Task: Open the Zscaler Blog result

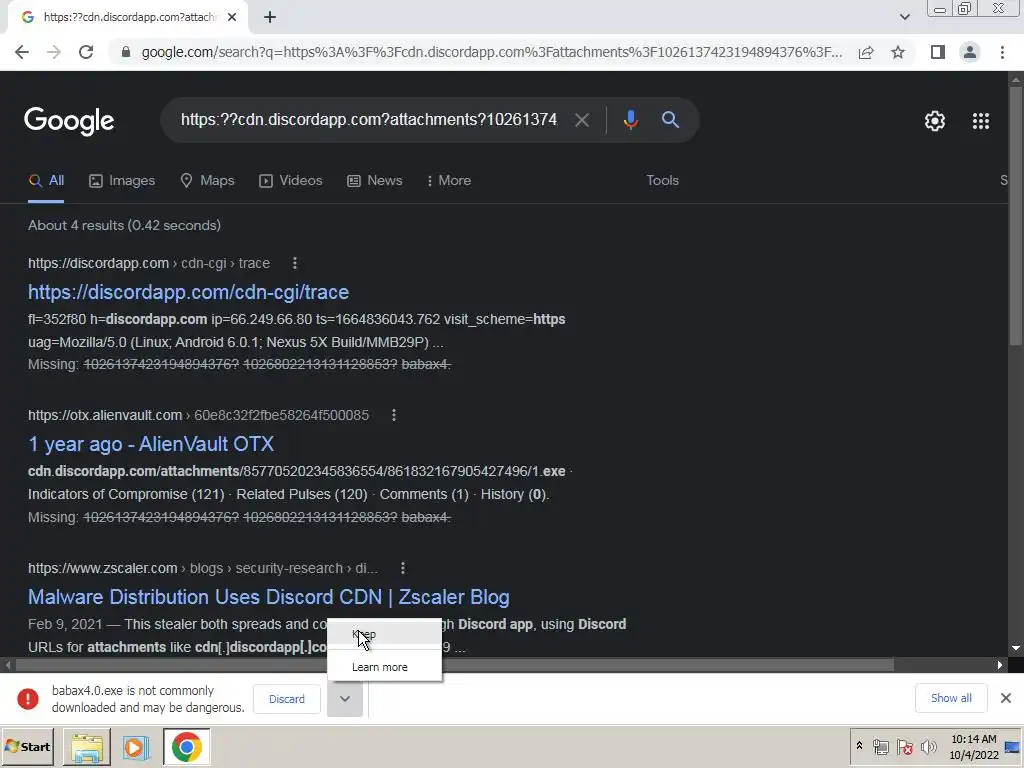Action: pyautogui.click(x=268, y=597)
